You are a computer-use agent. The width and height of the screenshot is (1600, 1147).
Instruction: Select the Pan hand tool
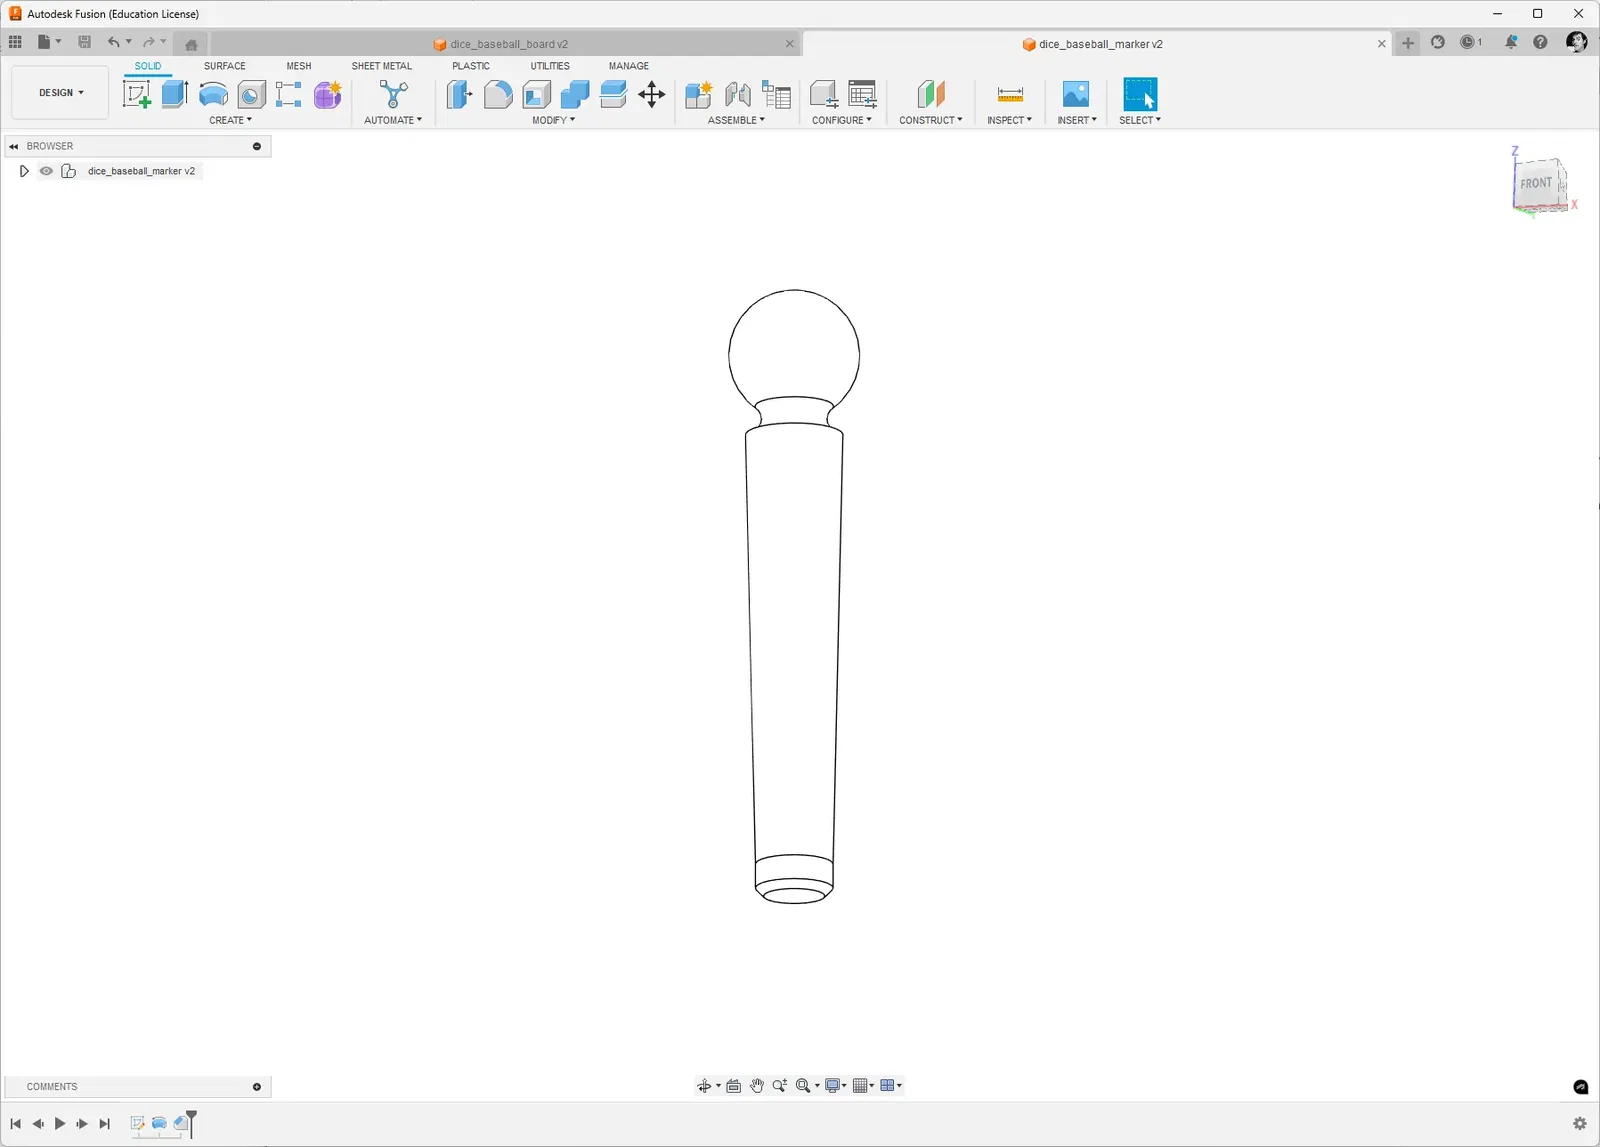757,1086
